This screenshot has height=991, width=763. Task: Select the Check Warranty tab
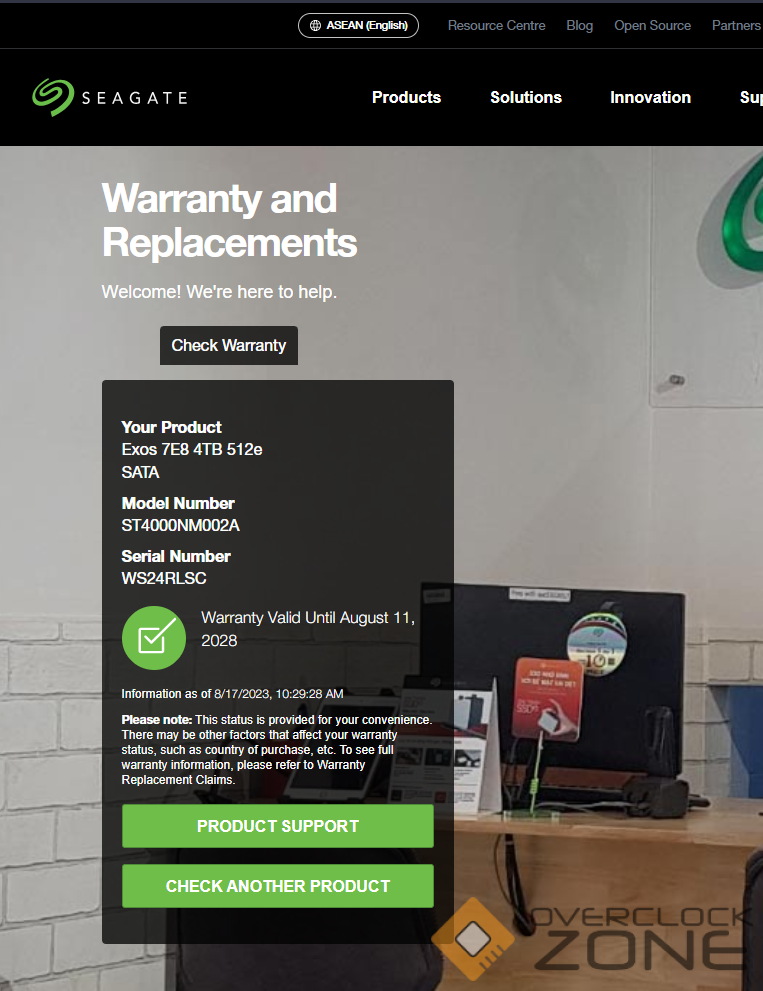229,345
